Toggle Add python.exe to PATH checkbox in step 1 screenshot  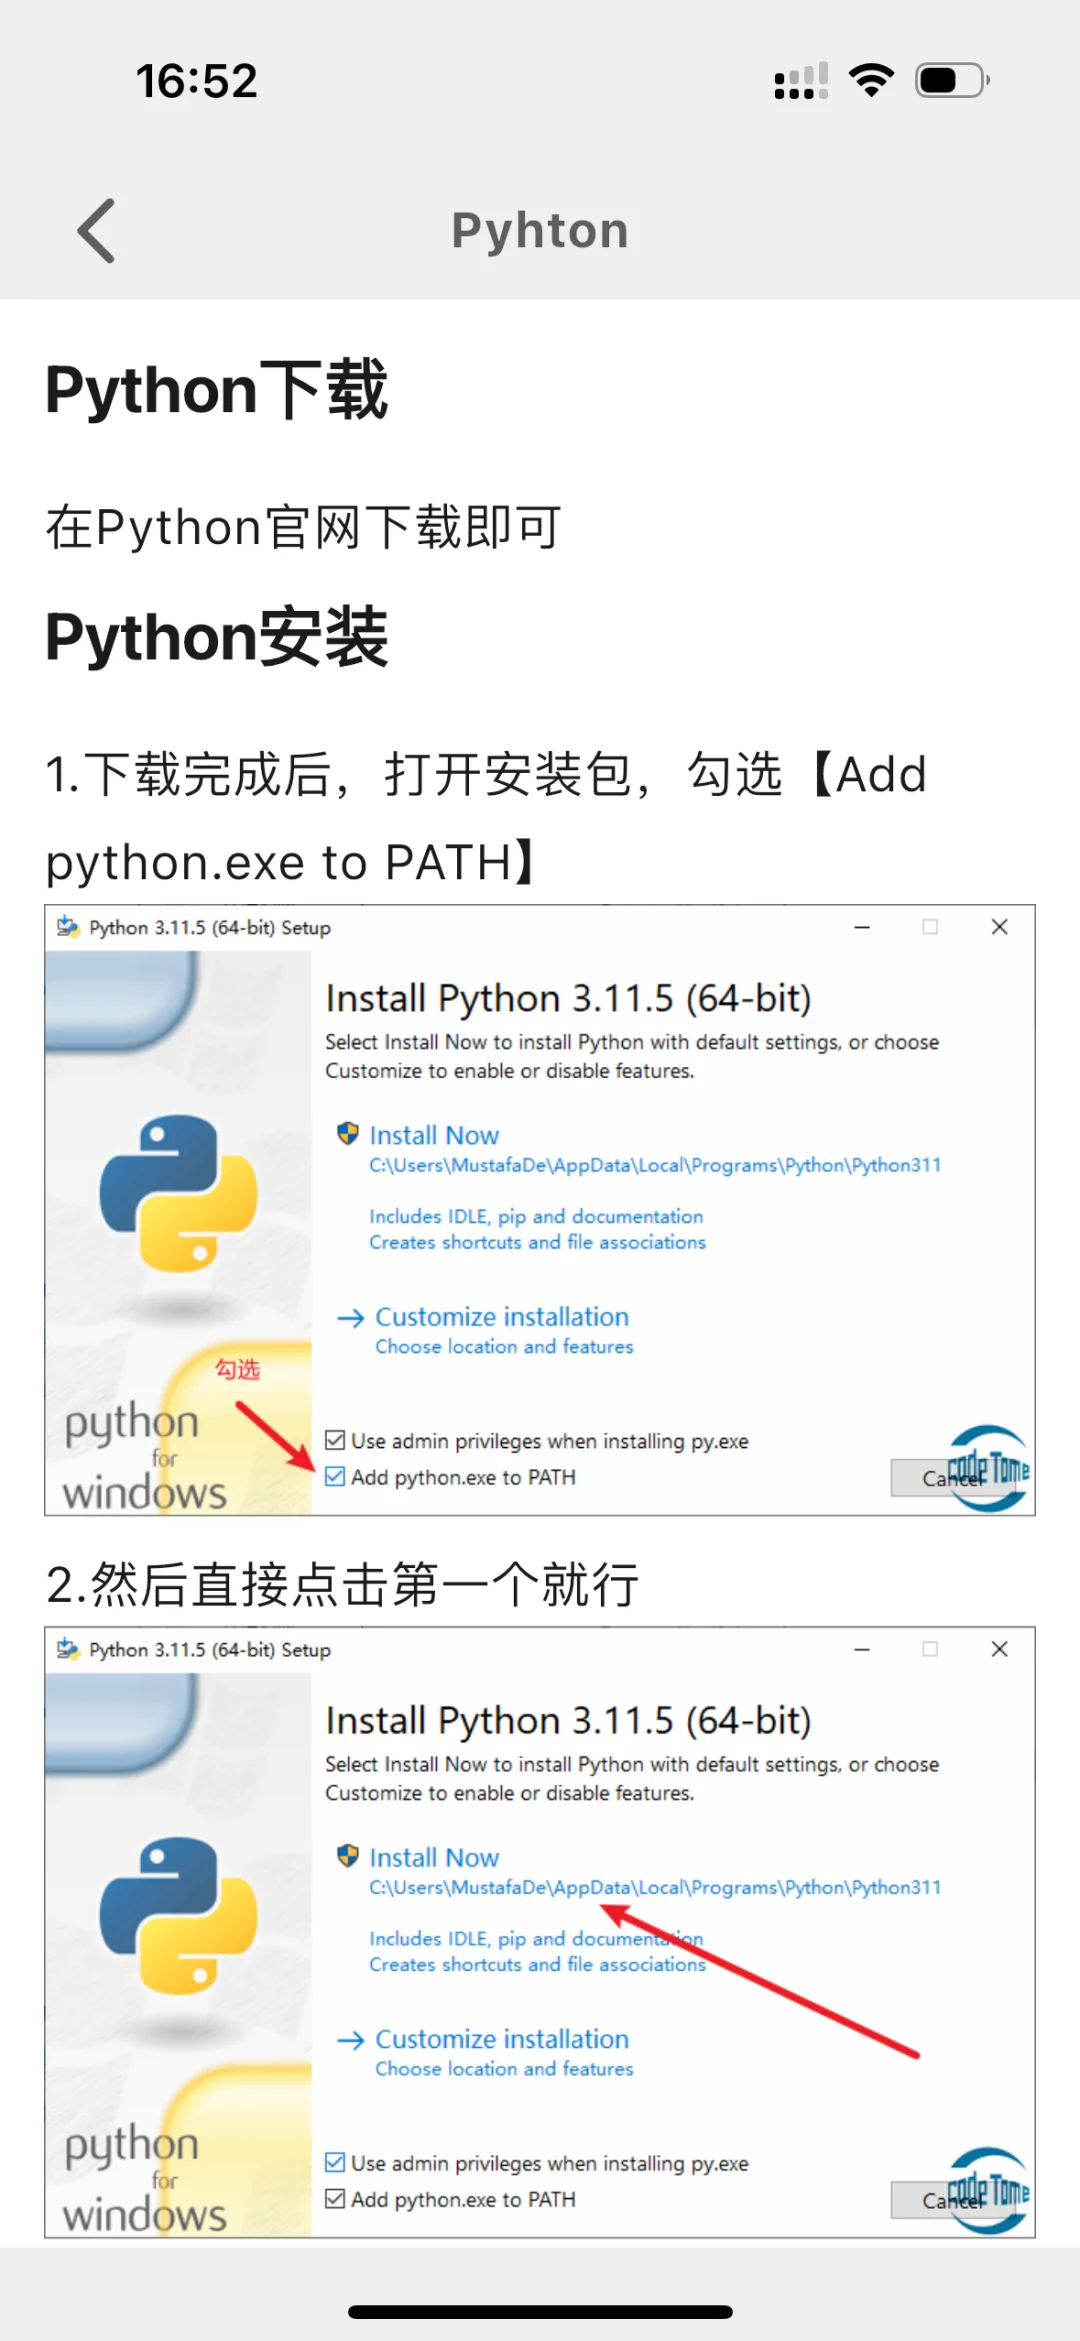tap(335, 1476)
